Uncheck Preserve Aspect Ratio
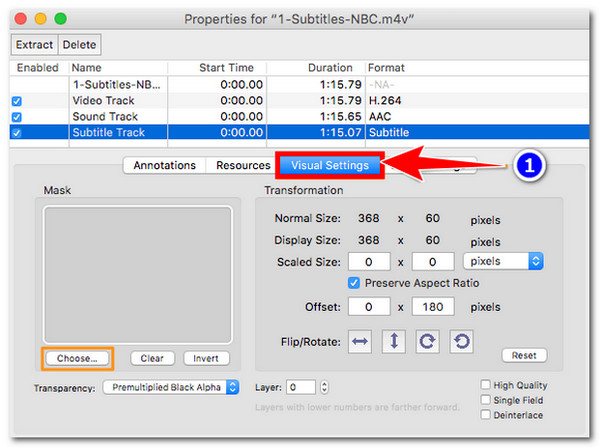This screenshot has height=448, width=600. coord(354,283)
